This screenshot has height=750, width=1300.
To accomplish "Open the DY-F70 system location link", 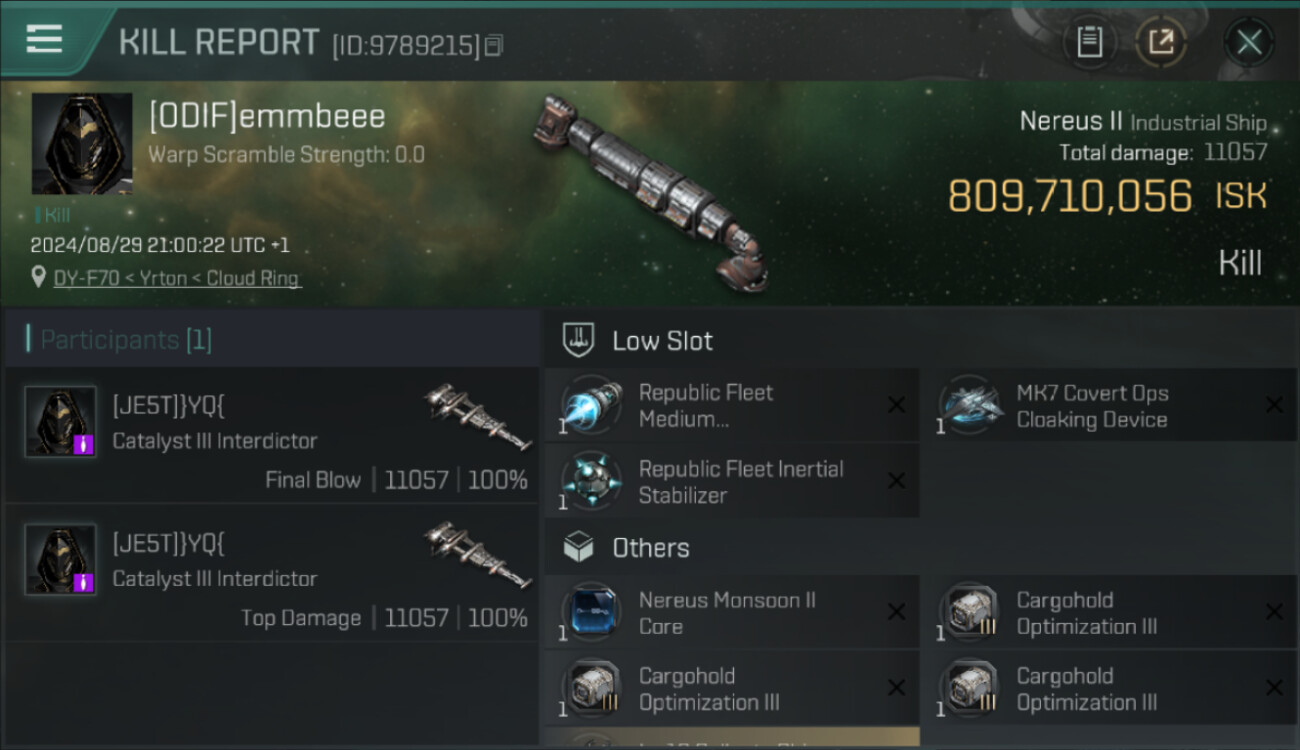I will coord(177,278).
